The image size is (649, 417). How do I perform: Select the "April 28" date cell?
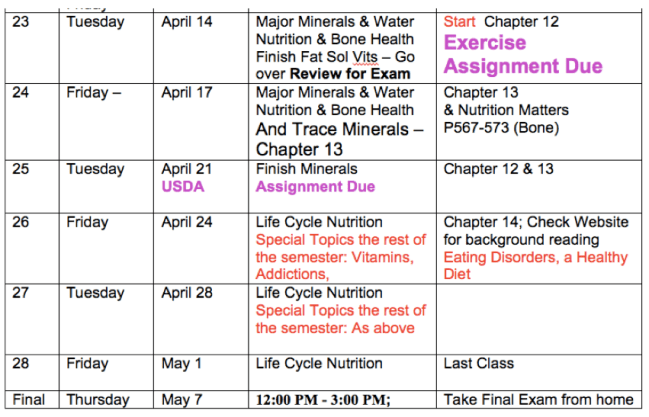(x=188, y=293)
